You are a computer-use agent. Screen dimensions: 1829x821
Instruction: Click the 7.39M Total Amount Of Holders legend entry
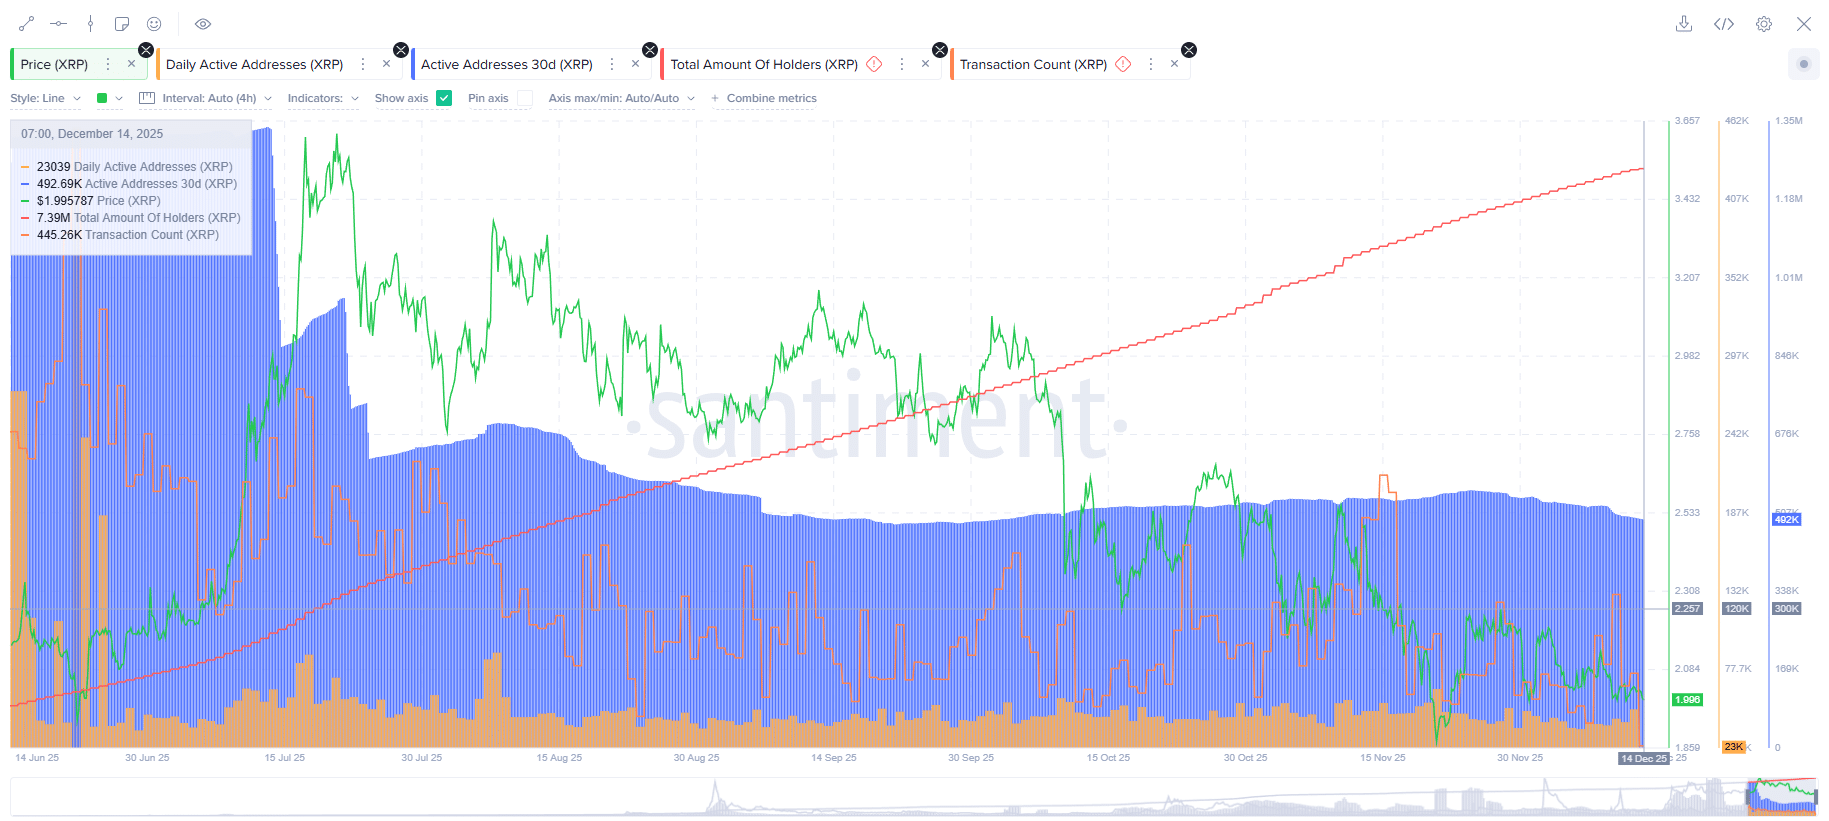(131, 218)
